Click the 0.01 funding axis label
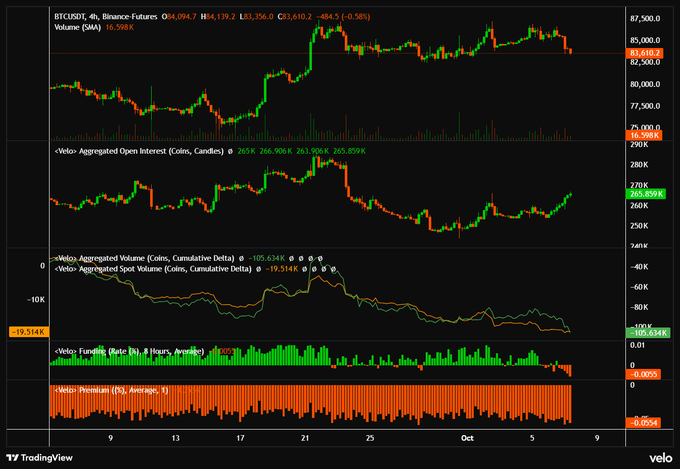Image resolution: width=680 pixels, height=469 pixels. point(637,345)
